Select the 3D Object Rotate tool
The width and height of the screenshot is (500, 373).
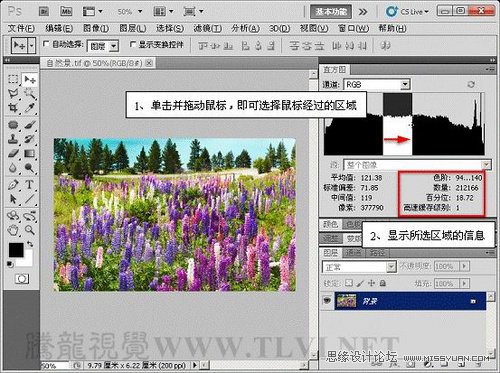[13, 216]
